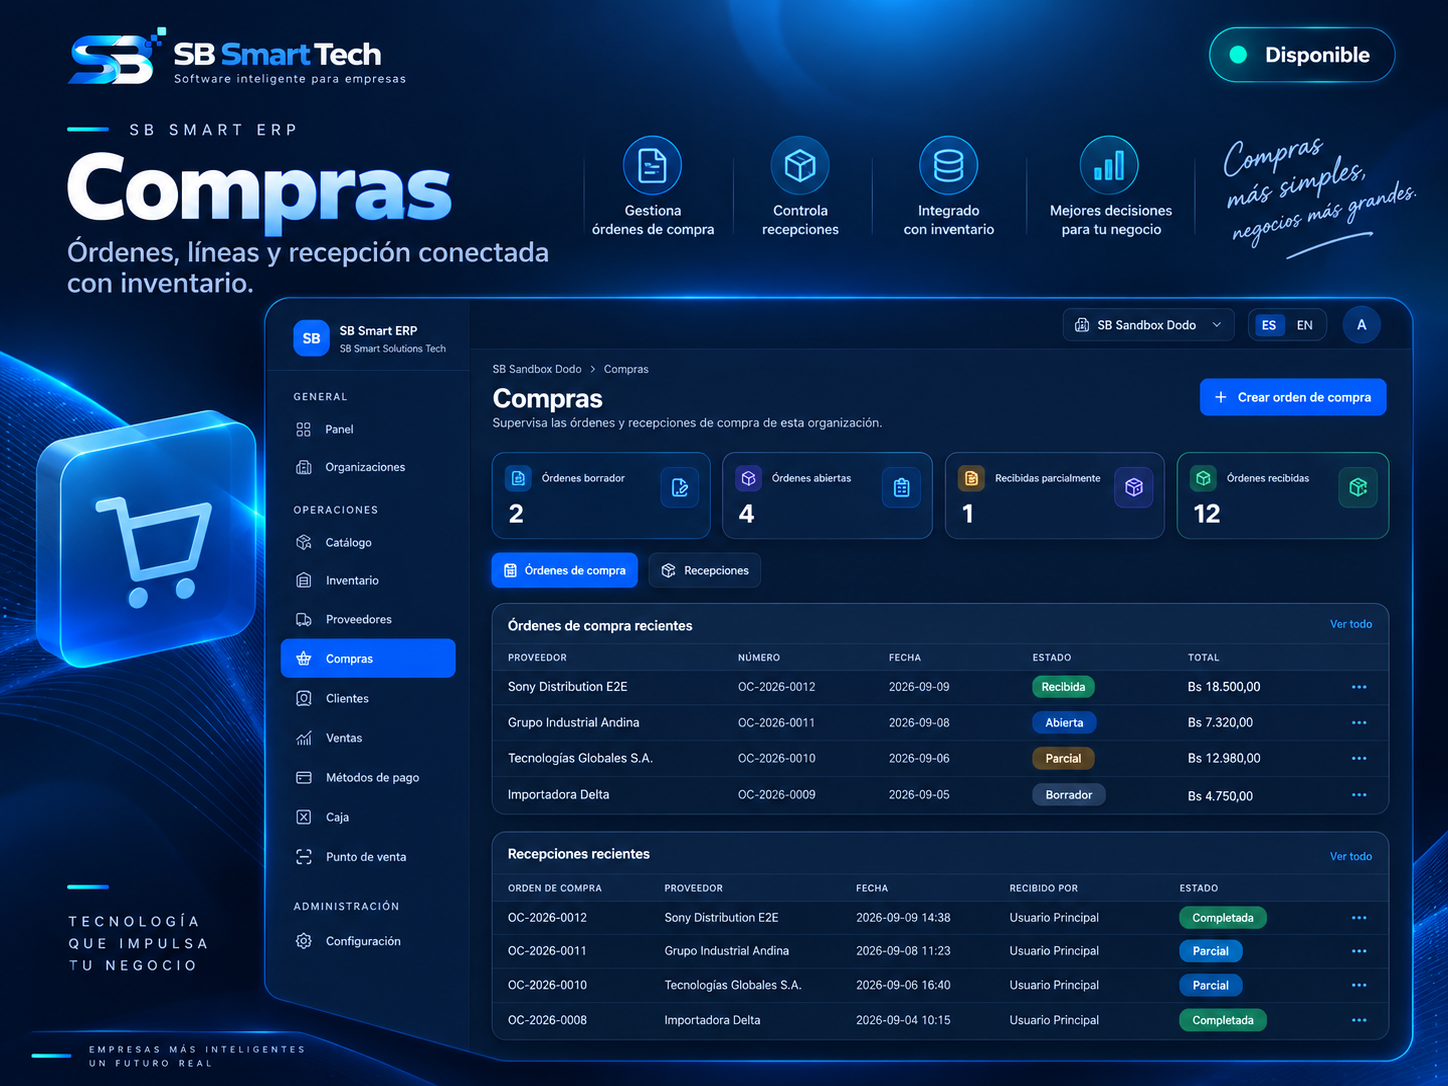
Task: Open actions menu for reception dated 2026-09-08 11:23
Action: [x=1359, y=951]
